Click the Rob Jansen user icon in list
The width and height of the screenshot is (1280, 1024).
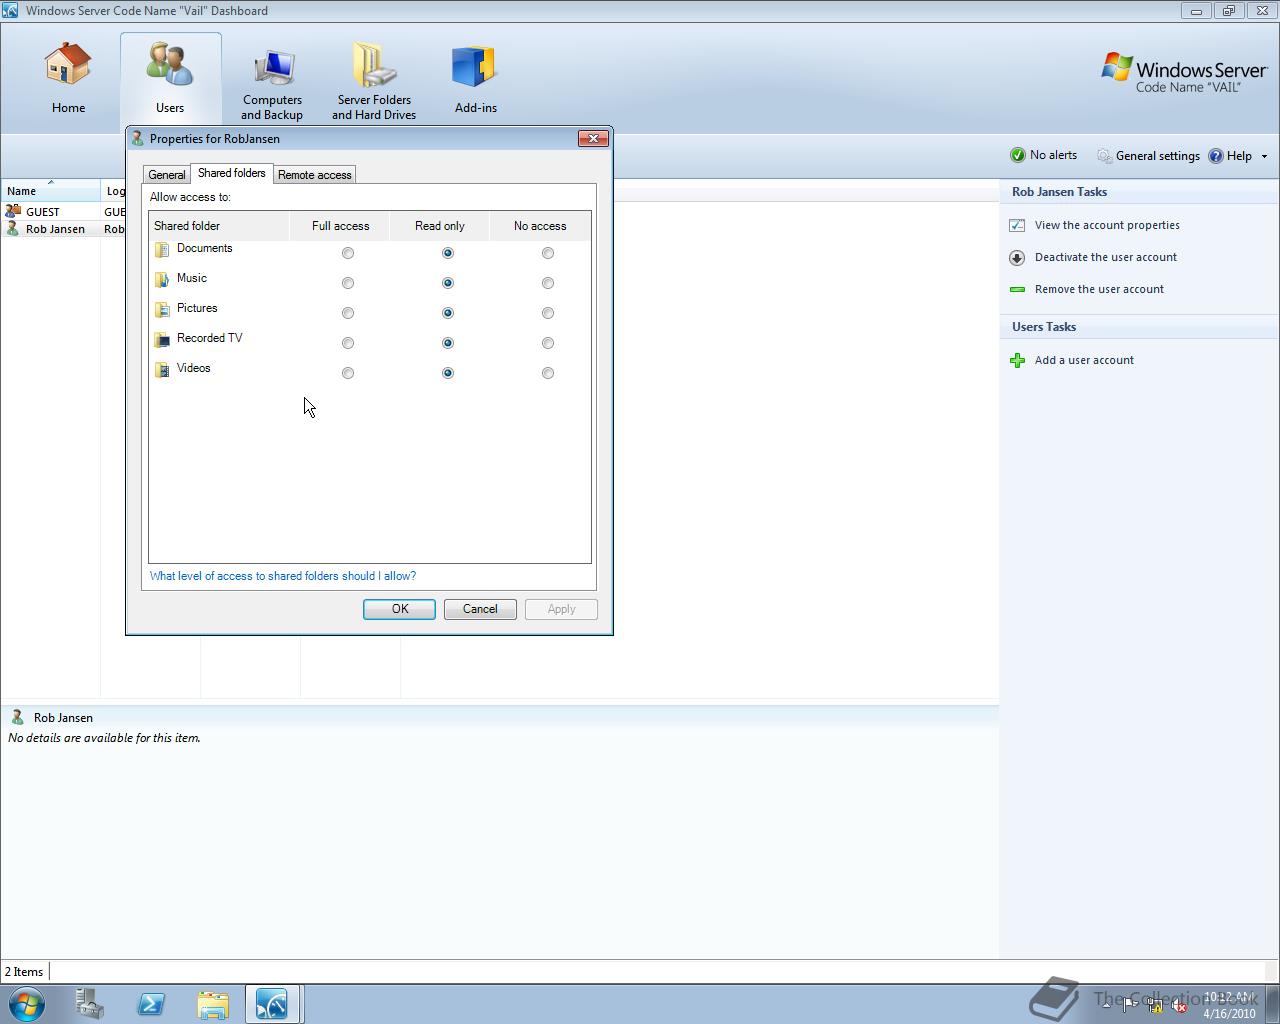(13, 228)
